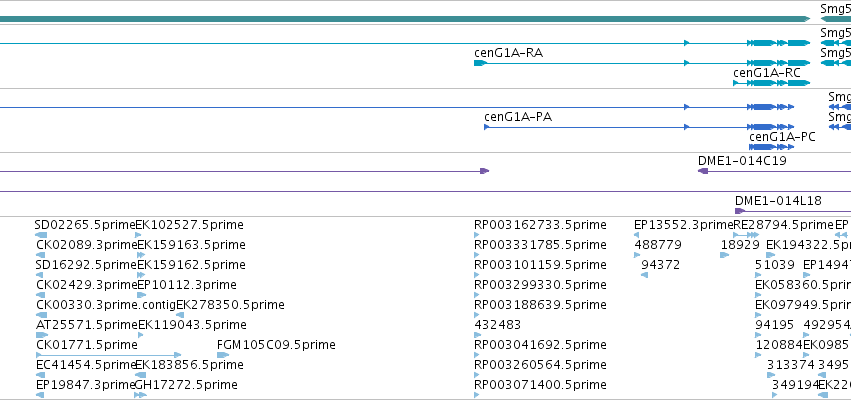Select the DME1-014C19 clone feature
The width and height of the screenshot is (851, 400).
tap(774, 171)
